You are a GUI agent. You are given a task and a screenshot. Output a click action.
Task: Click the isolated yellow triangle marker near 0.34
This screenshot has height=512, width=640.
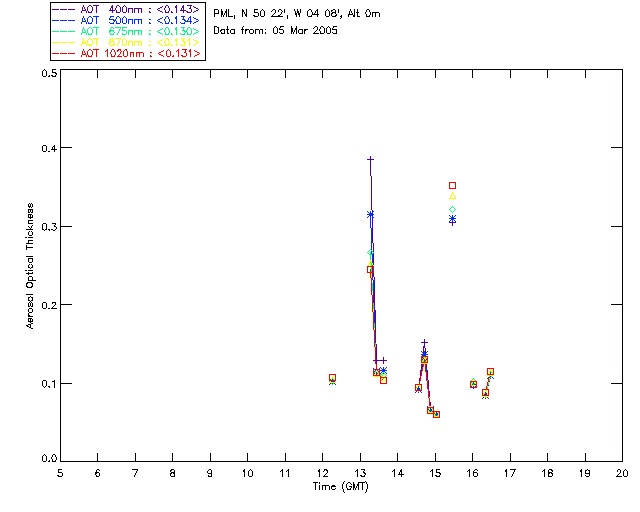point(452,196)
